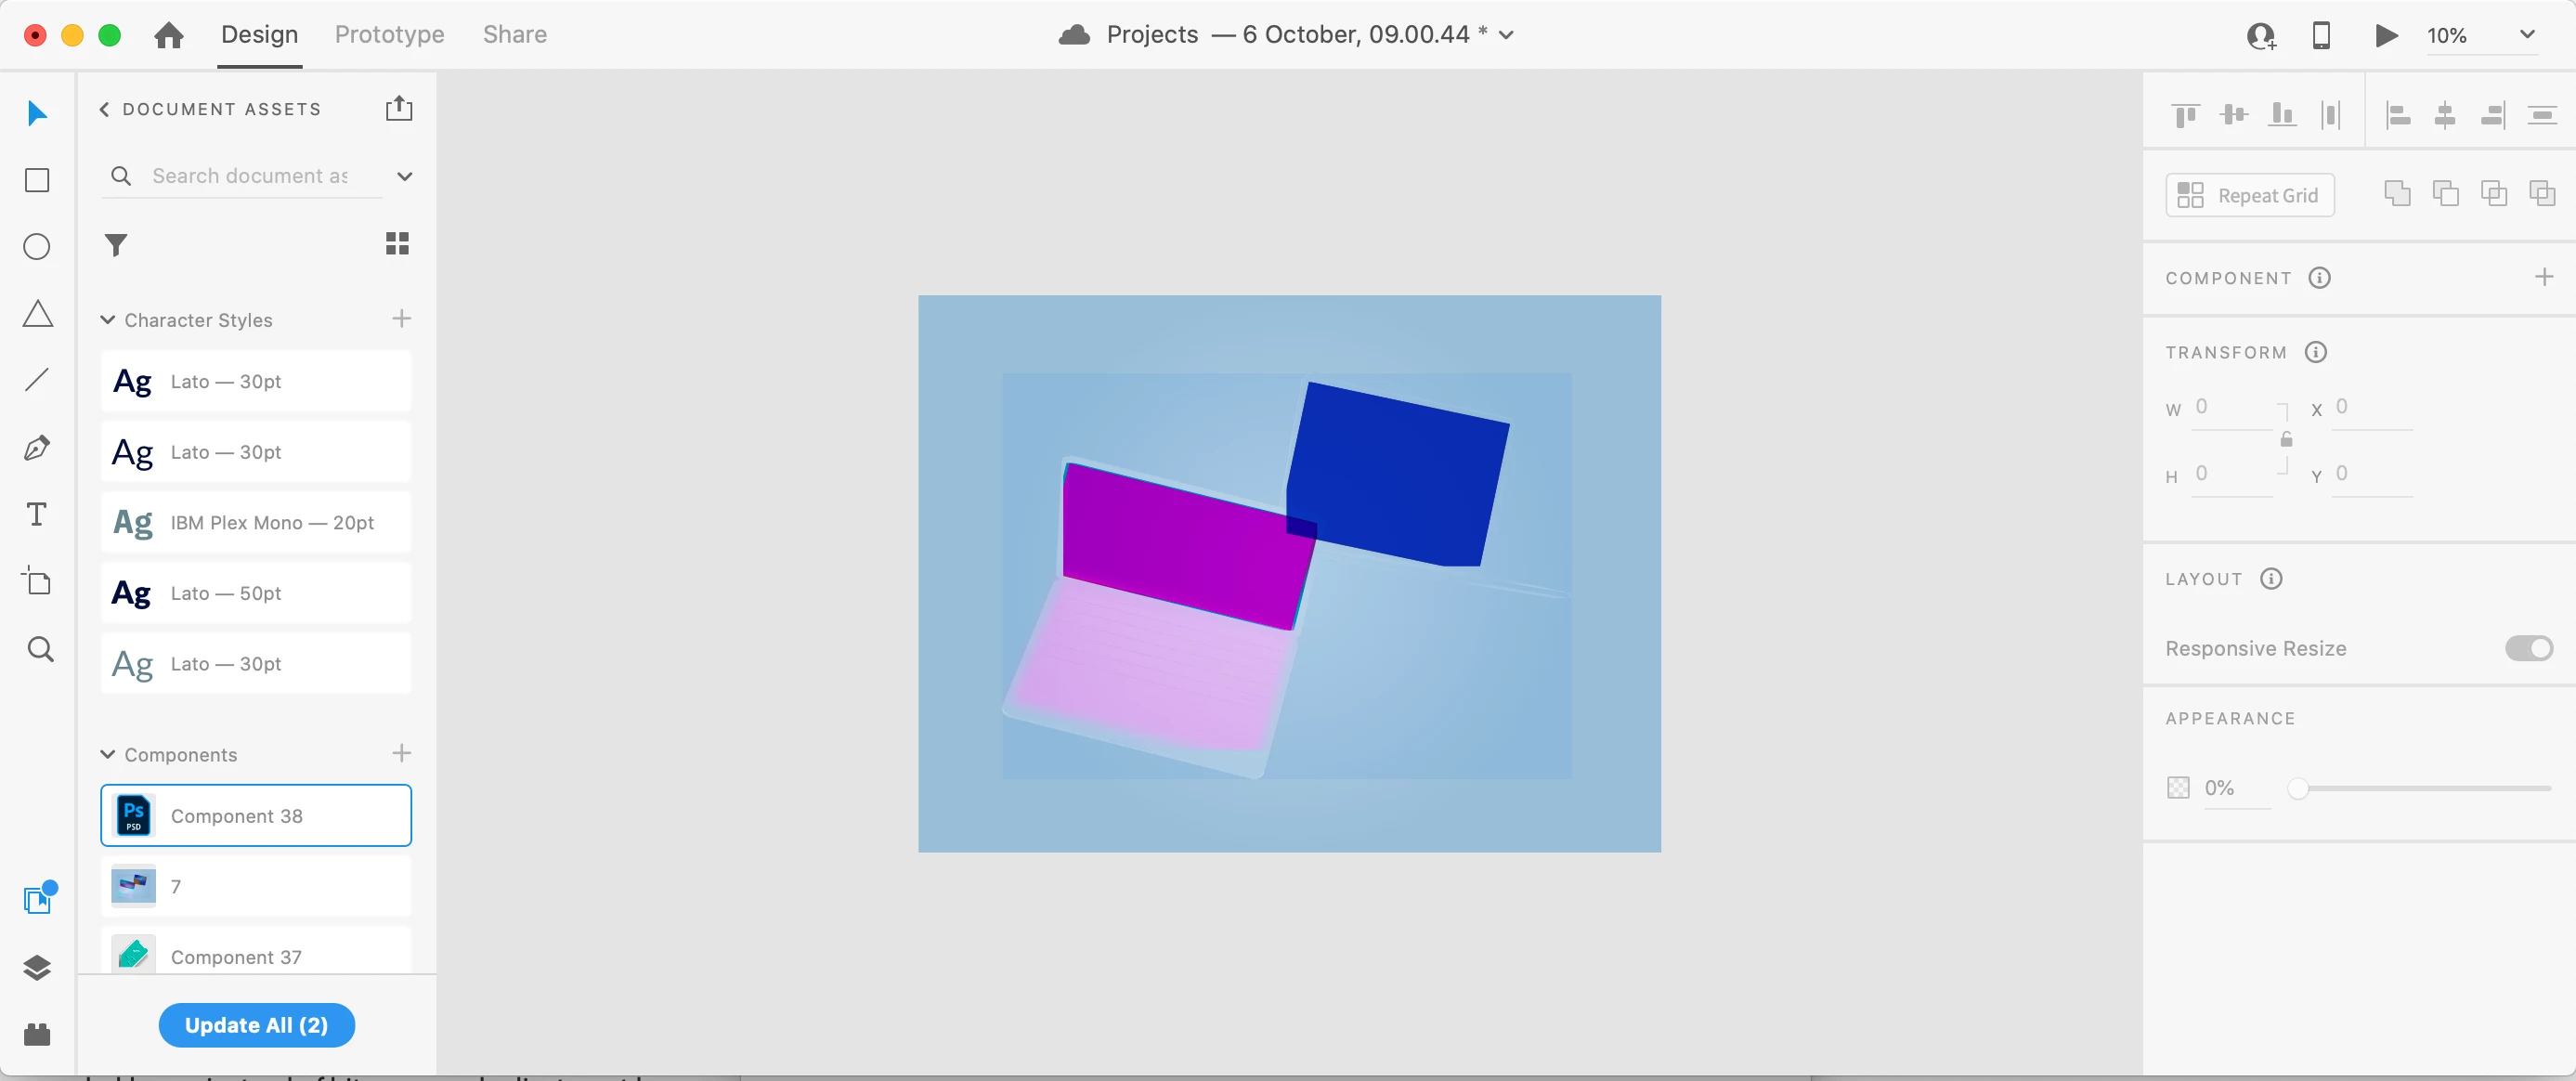Click the opacity slider handle
Viewport: 2576px width, 1081px height.
pos(2298,788)
